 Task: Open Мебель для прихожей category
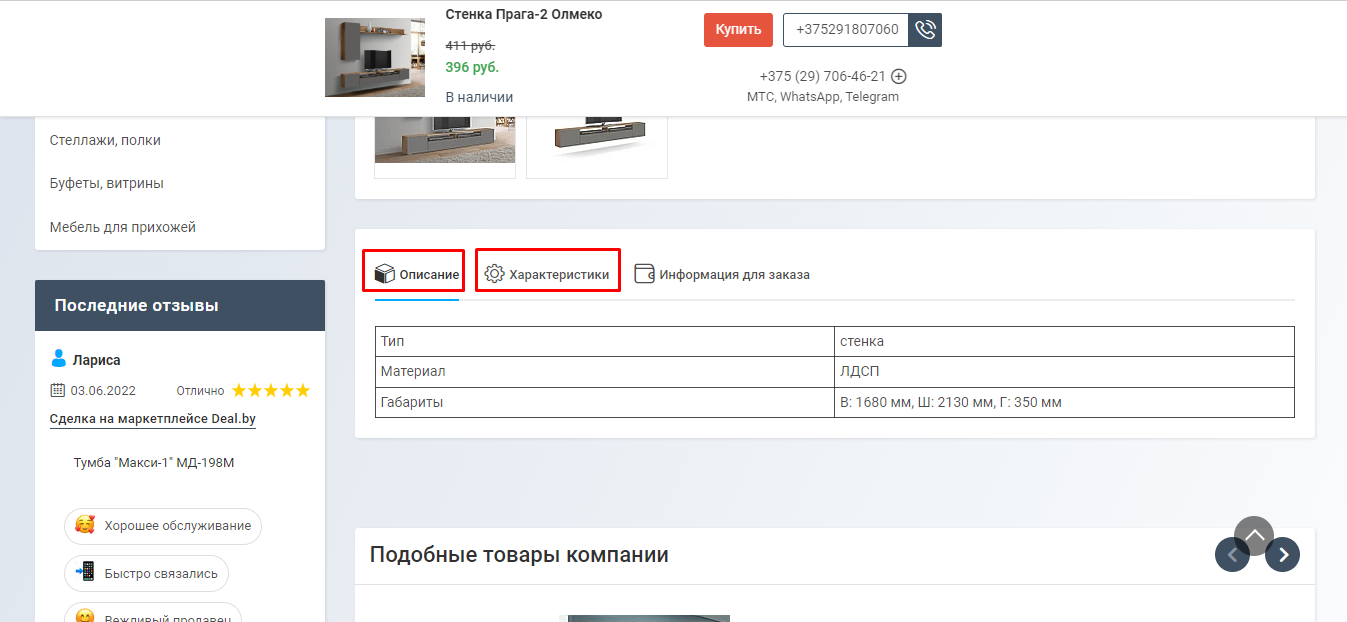click(123, 227)
